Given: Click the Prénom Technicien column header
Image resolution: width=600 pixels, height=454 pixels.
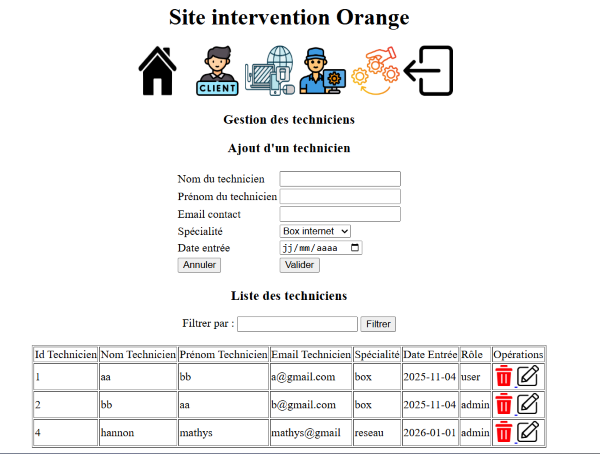Looking at the screenshot, I should click(x=223, y=354).
